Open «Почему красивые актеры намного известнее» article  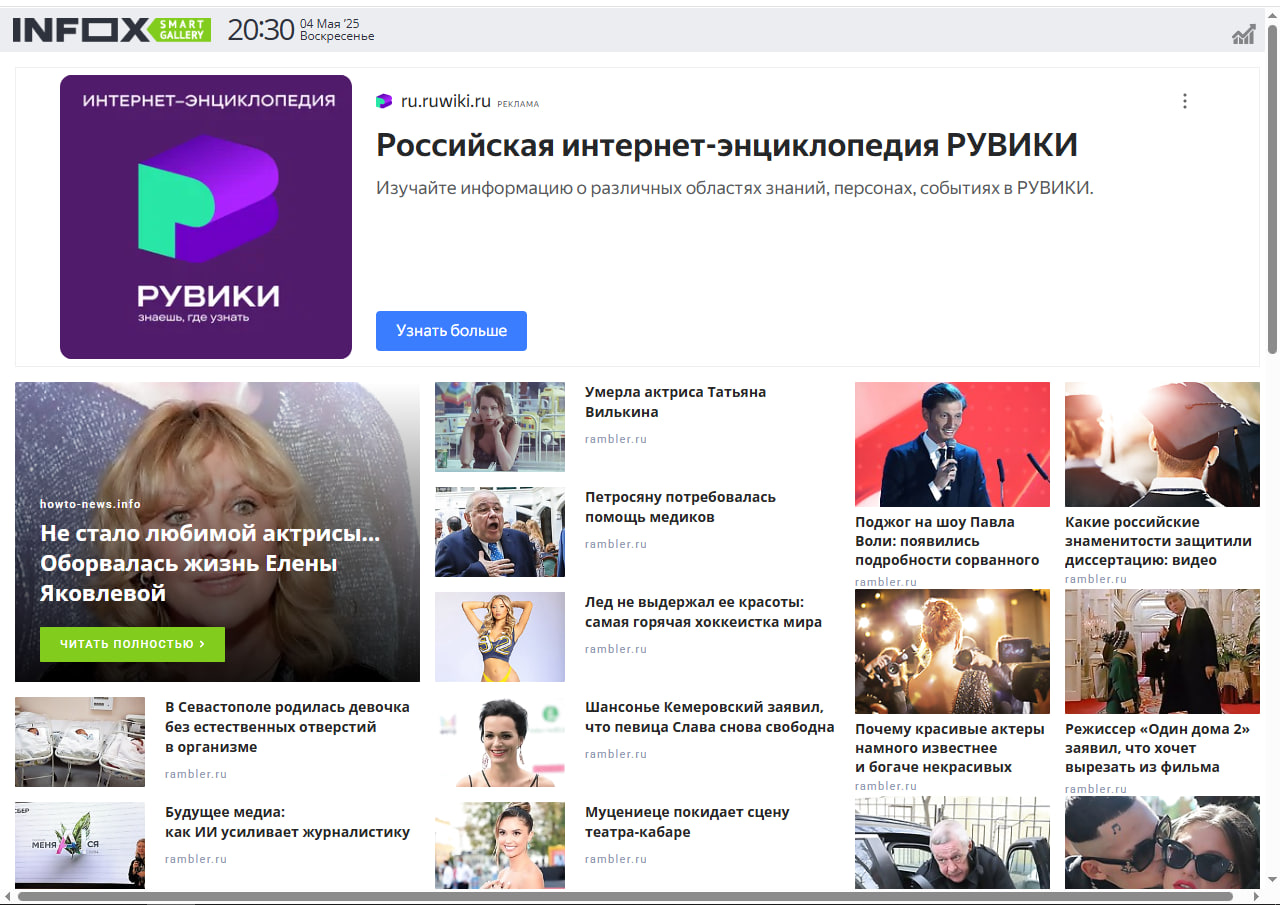click(950, 748)
